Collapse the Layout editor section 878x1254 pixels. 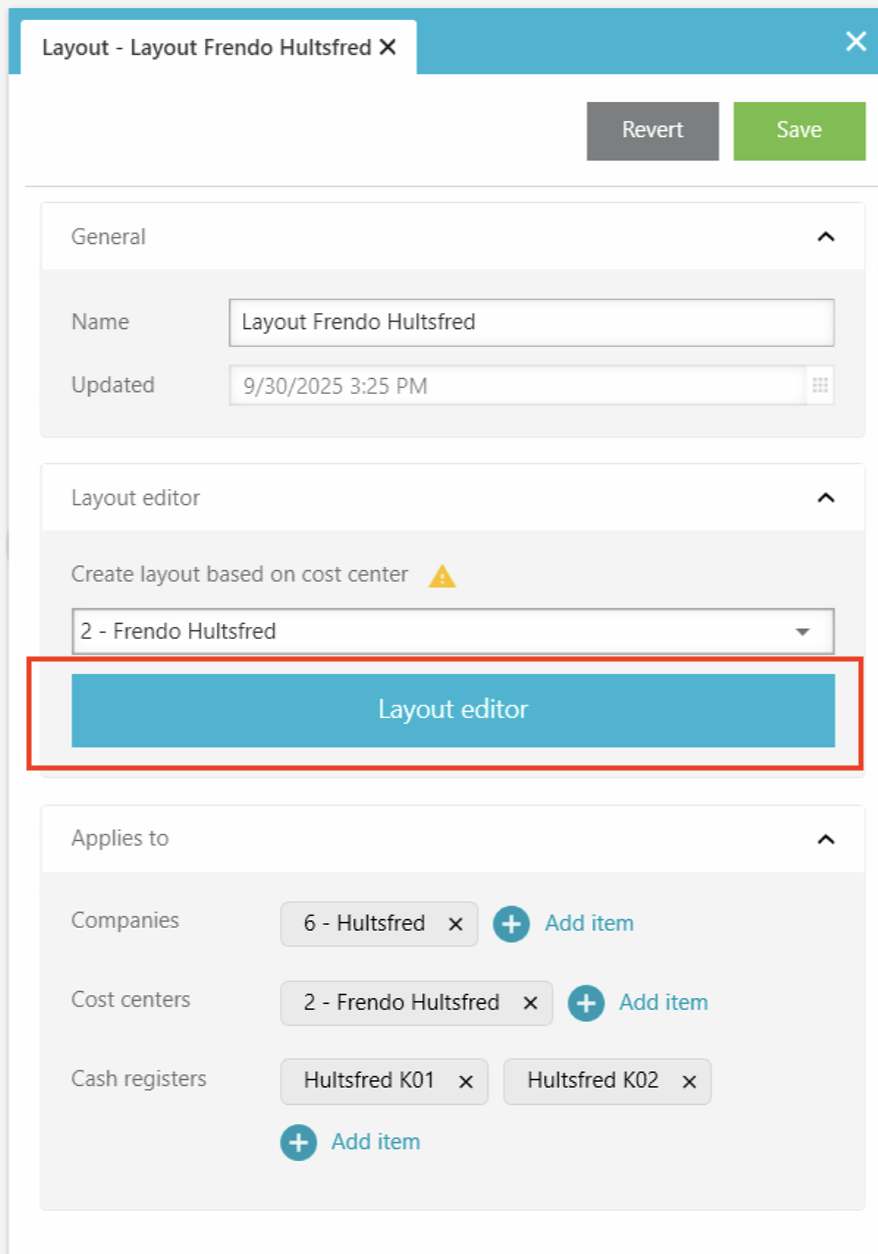[826, 498]
